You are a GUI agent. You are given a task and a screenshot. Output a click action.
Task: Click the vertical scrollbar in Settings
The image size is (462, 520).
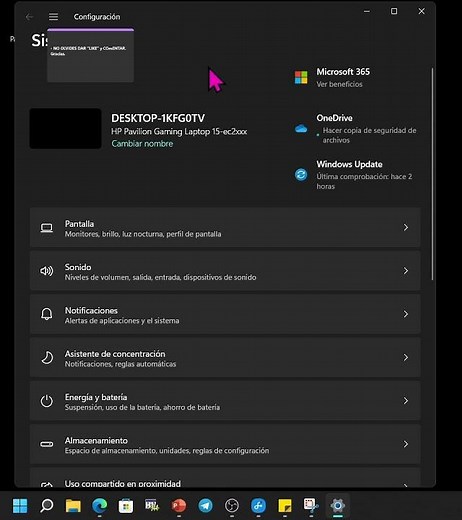(x=432, y=173)
